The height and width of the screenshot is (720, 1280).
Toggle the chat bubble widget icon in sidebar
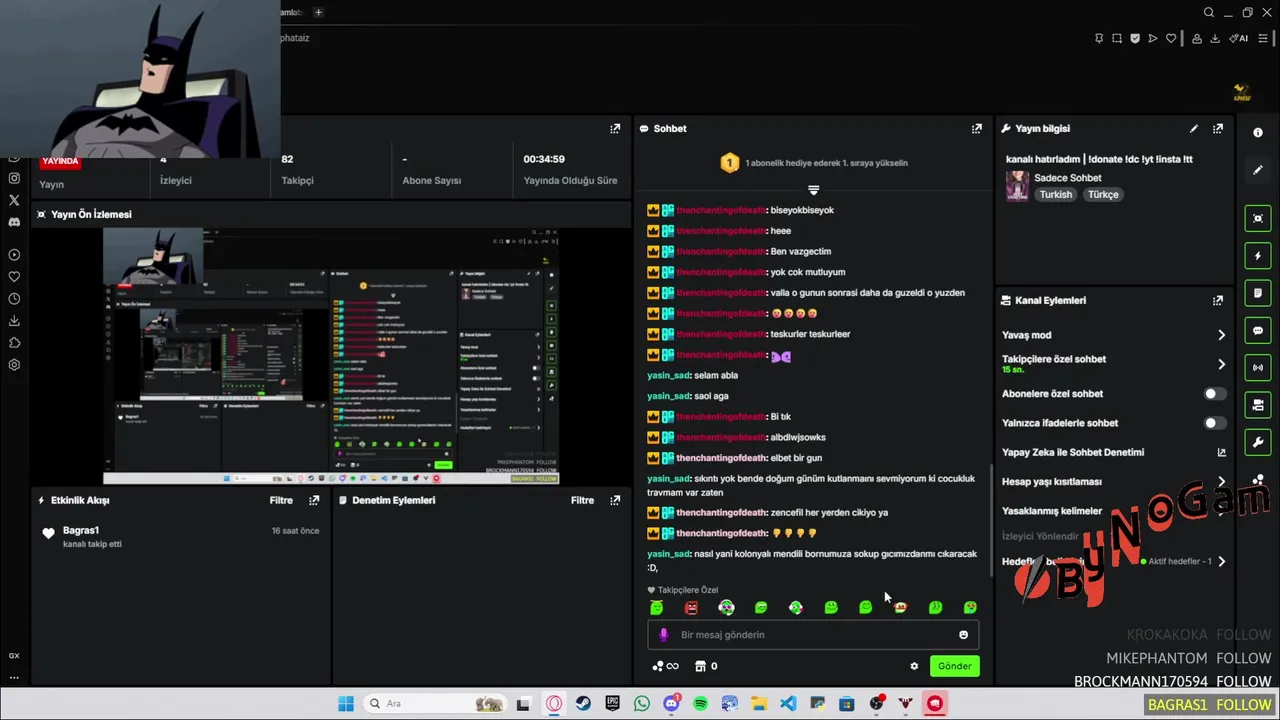tap(1258, 330)
